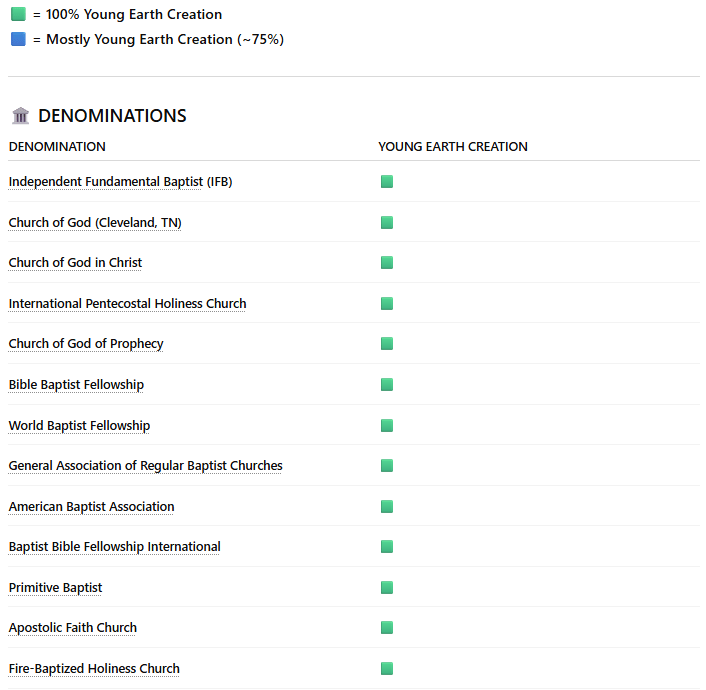This screenshot has height=690, width=706.
Task: Click the Denomination column header
Action: point(57,147)
